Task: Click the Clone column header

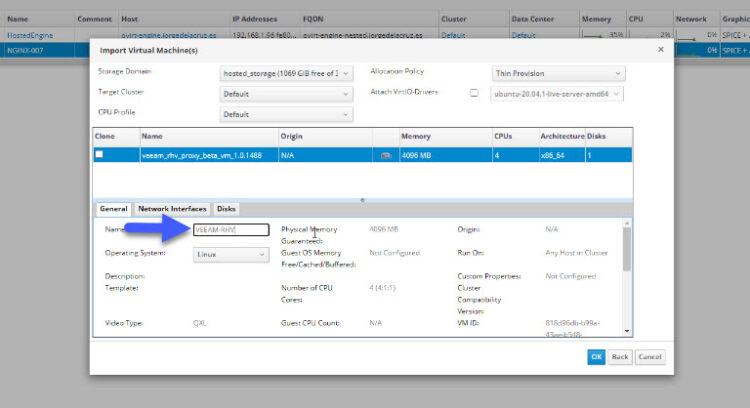Action: pos(105,136)
